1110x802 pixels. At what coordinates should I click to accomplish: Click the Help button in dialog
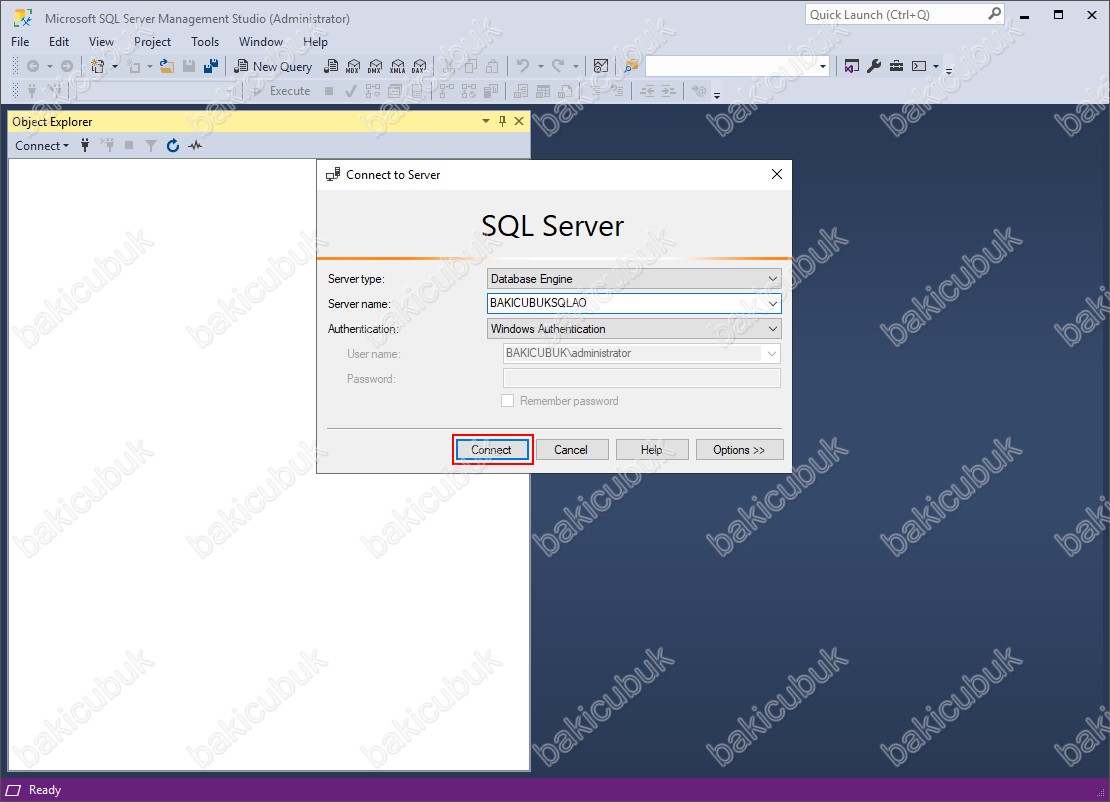tap(651, 450)
